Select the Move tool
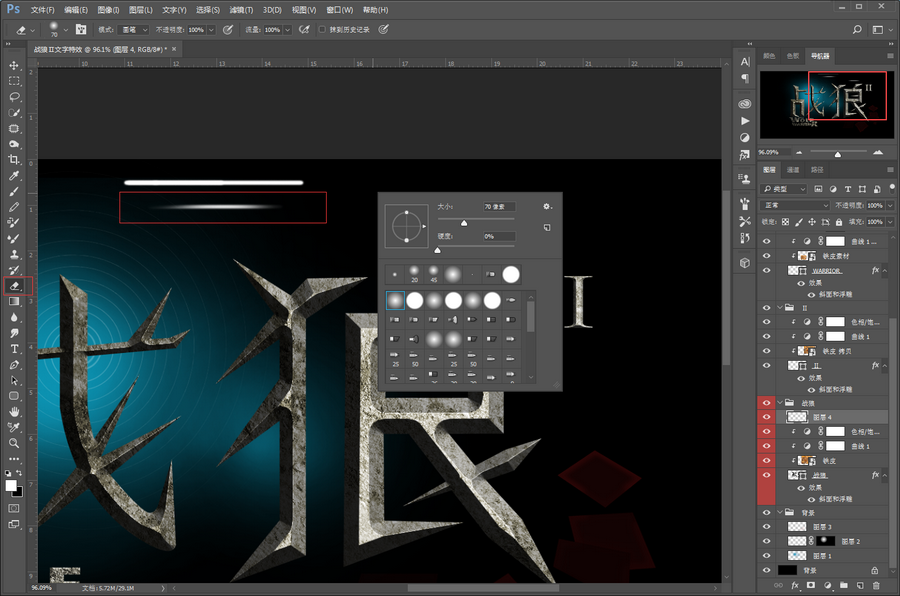Viewport: 900px width, 596px height. pyautogui.click(x=14, y=65)
